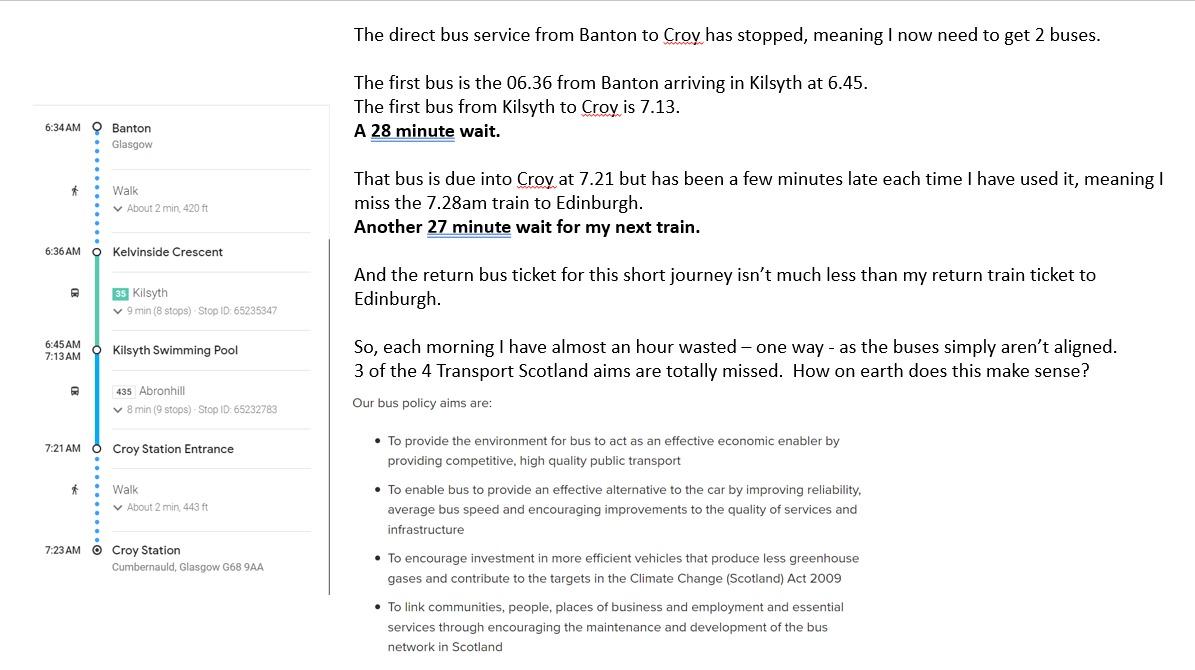Click the bus icon beside route 435 Abronhill
1195x670 pixels.
(x=75, y=391)
